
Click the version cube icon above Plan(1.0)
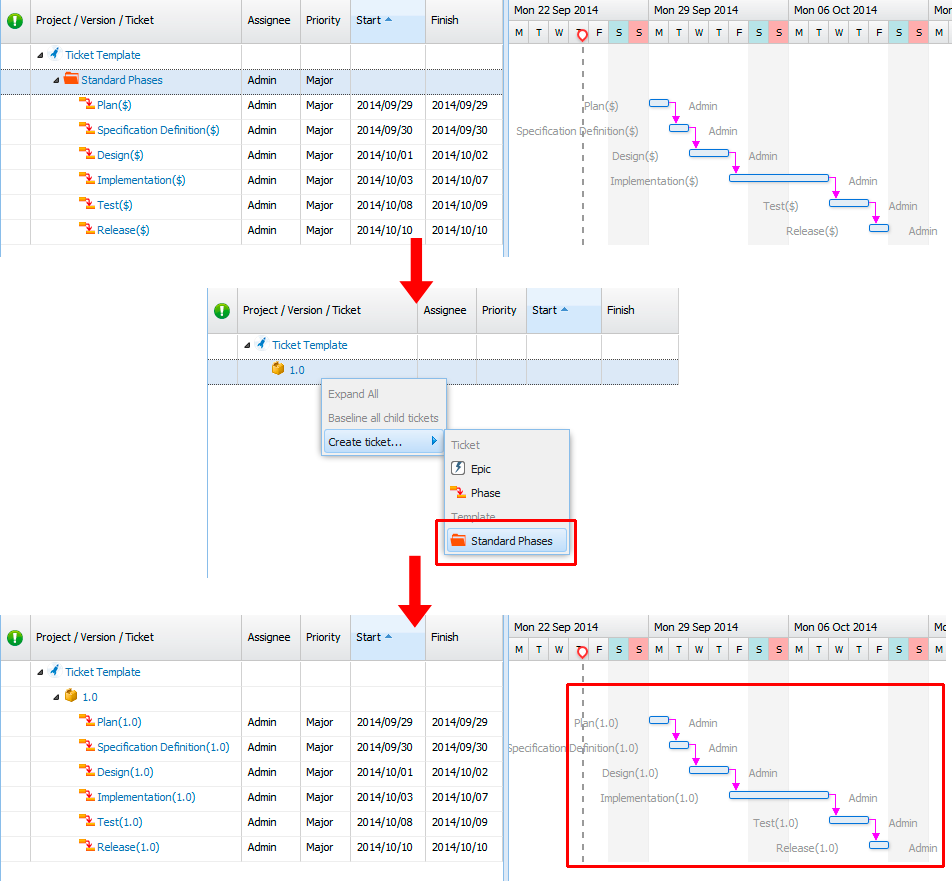(x=71, y=696)
